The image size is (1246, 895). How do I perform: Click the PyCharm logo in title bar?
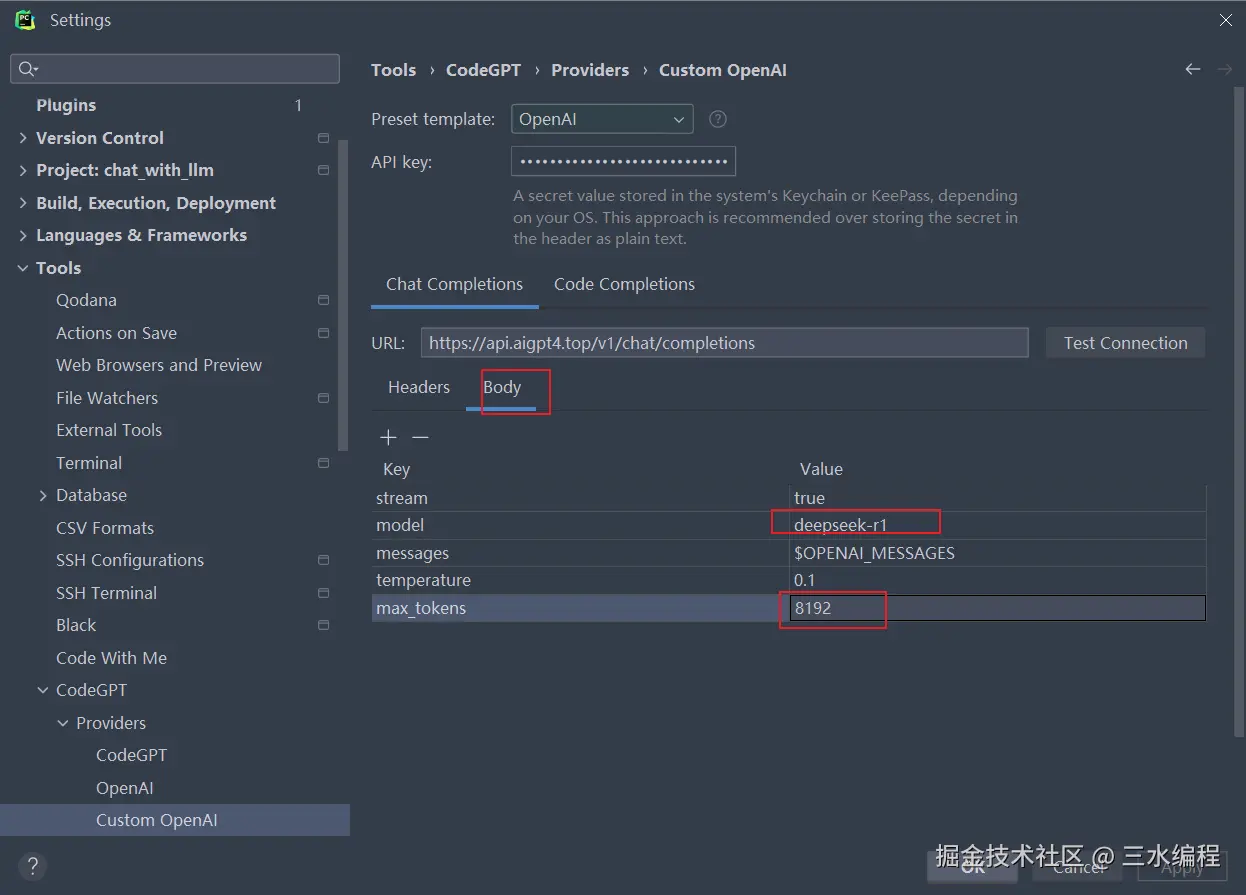(25, 19)
